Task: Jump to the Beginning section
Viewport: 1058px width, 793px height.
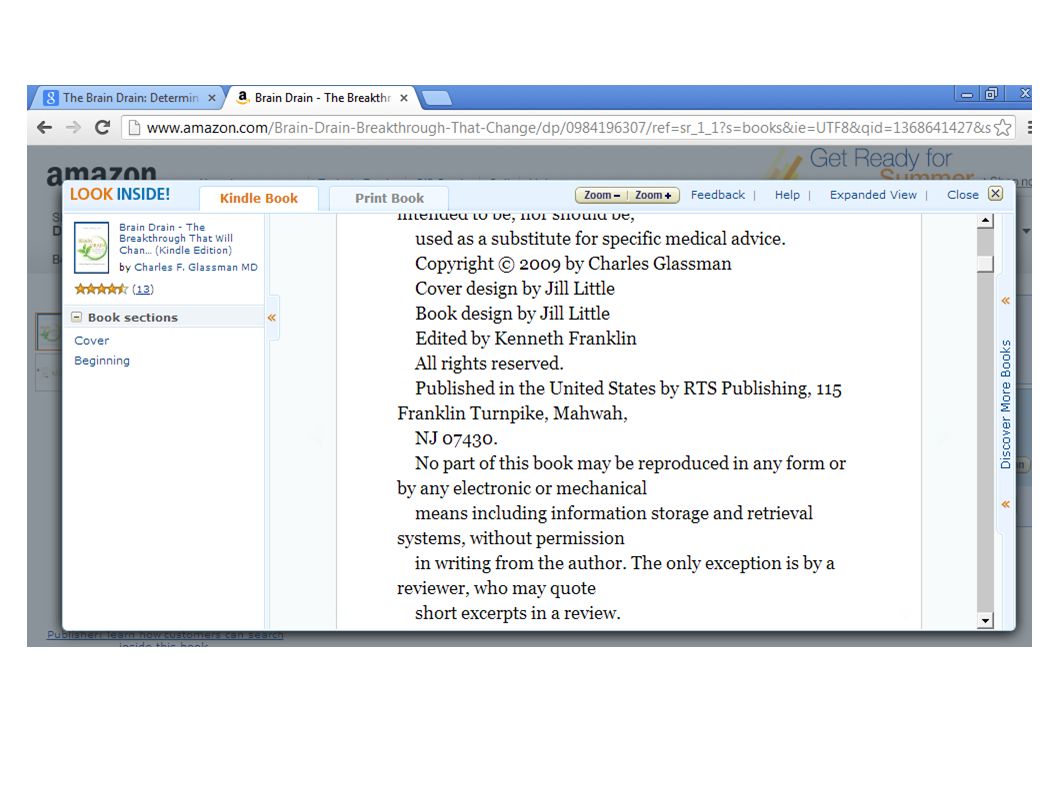Action: coord(102,360)
